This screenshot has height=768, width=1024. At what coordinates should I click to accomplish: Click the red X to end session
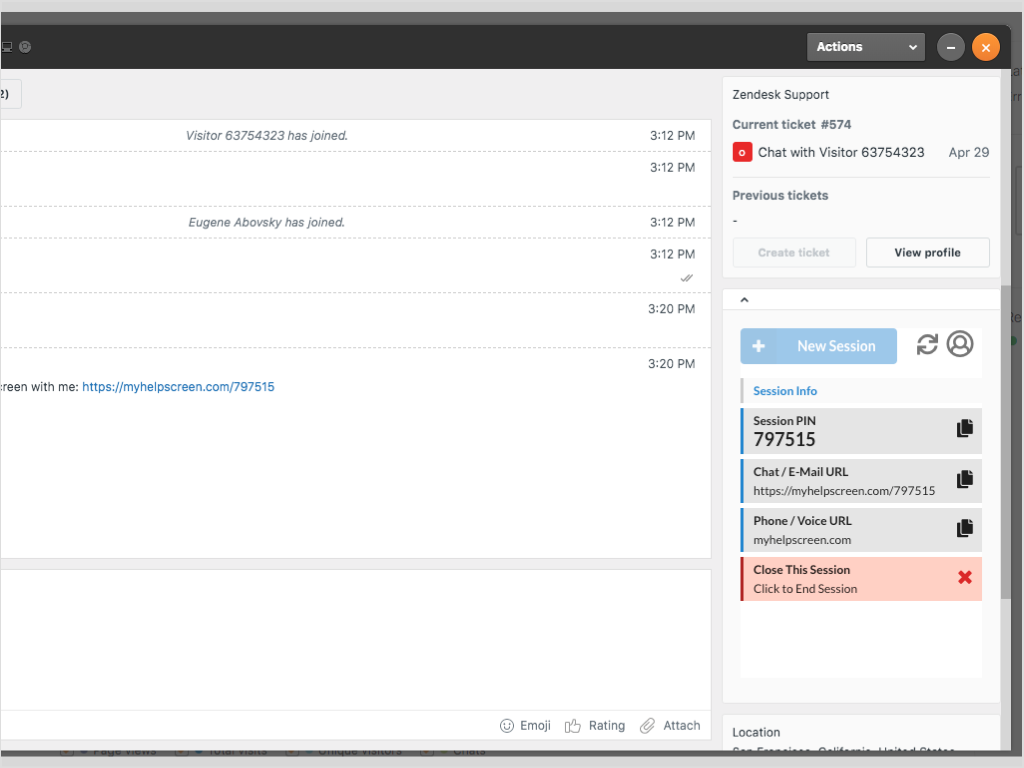pyautogui.click(x=964, y=578)
